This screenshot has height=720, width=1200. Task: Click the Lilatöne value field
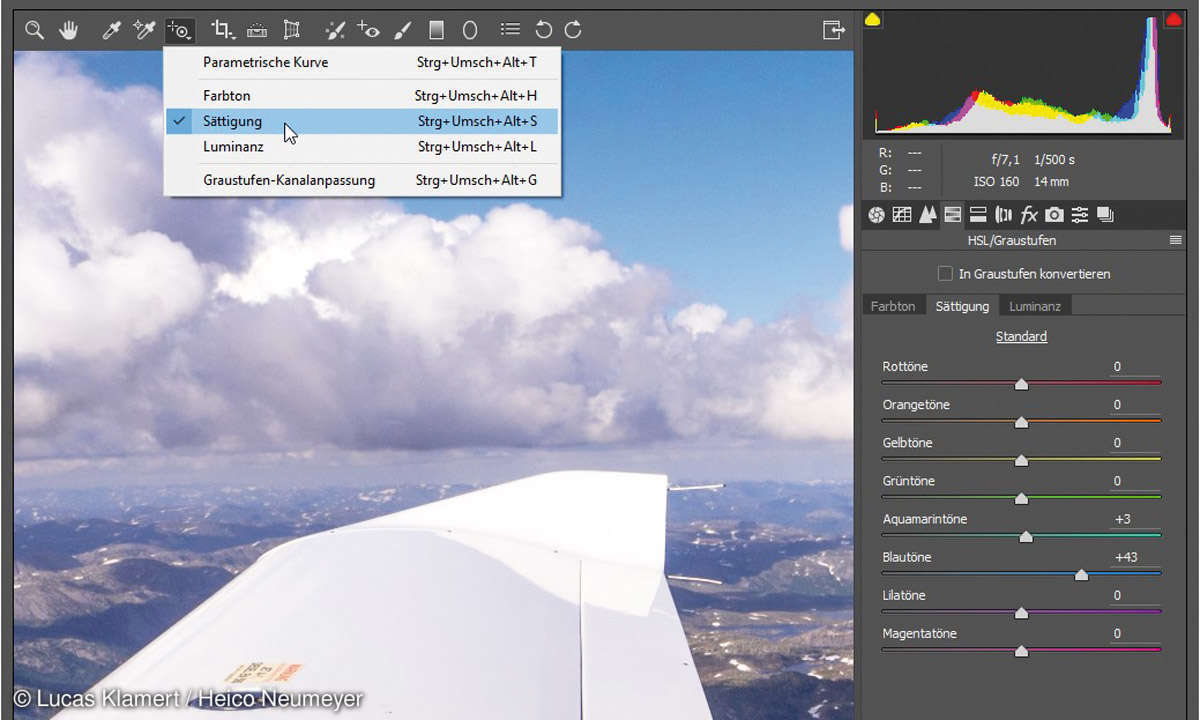(1135, 595)
